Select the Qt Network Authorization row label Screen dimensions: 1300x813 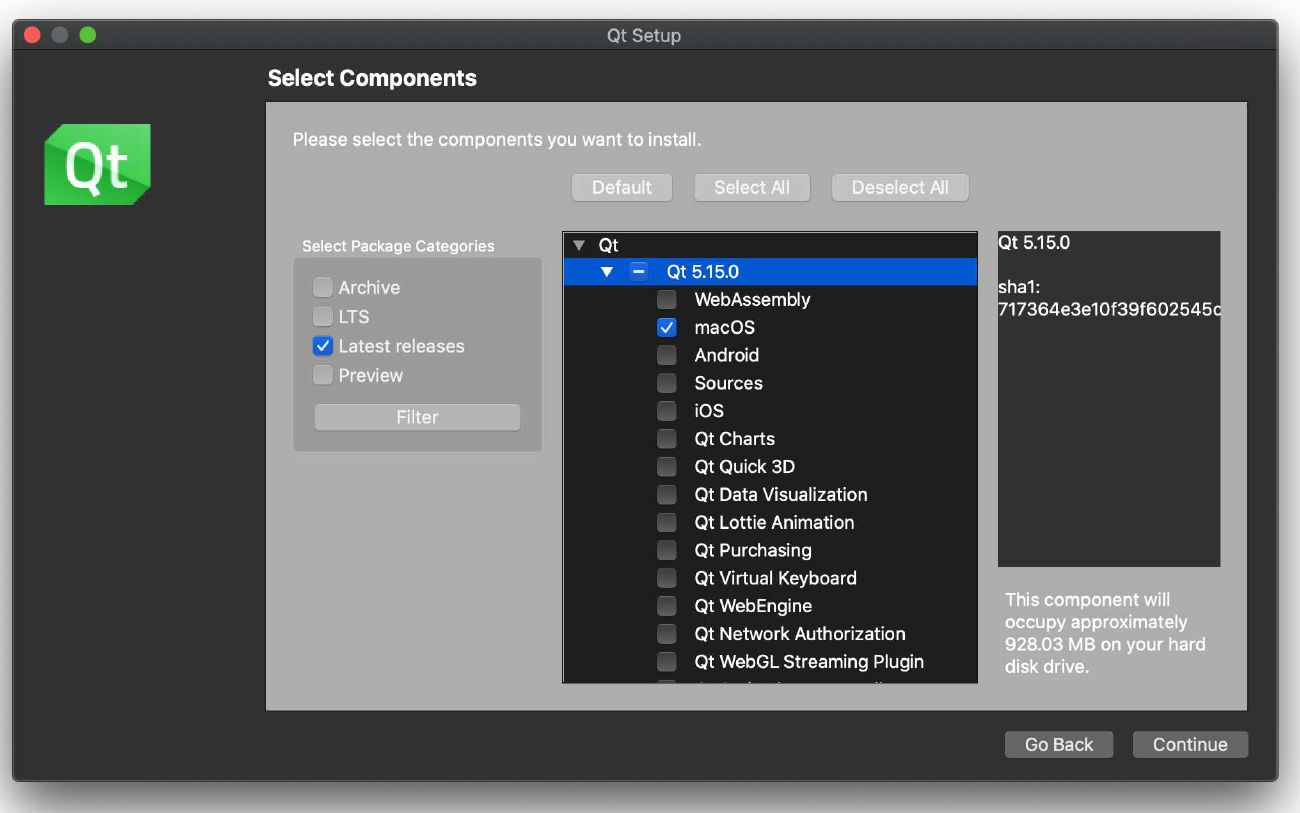coord(800,634)
